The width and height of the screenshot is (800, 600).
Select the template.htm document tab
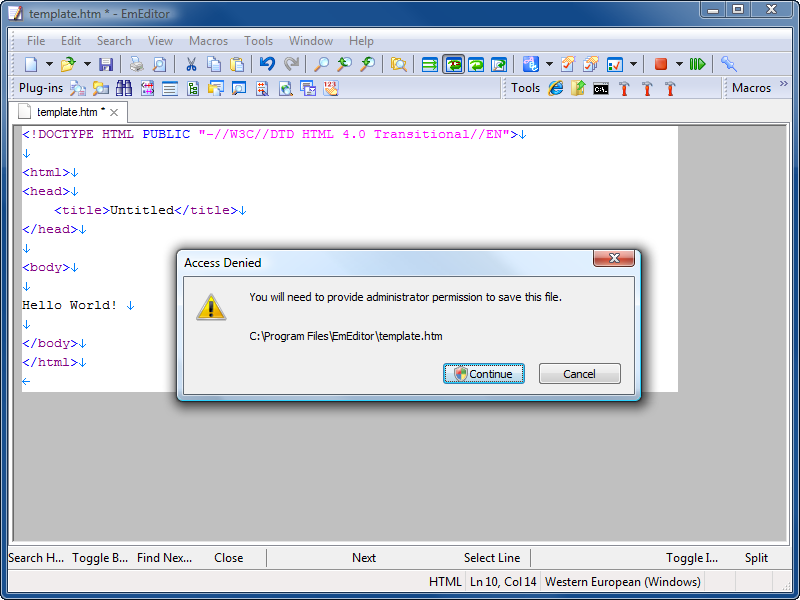68,112
